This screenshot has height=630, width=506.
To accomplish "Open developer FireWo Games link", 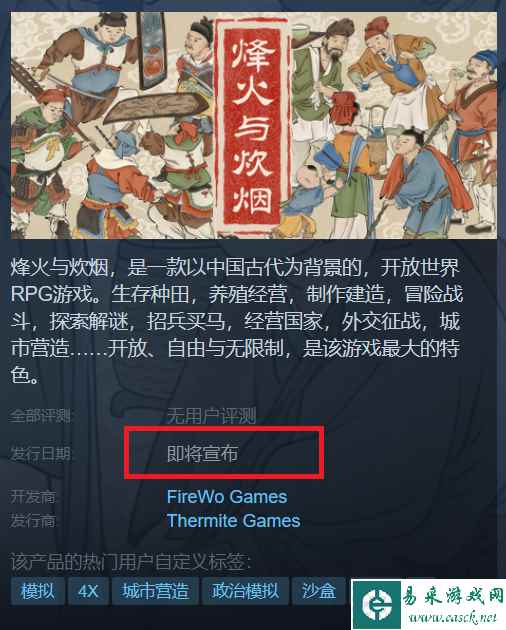I will pos(227,497).
